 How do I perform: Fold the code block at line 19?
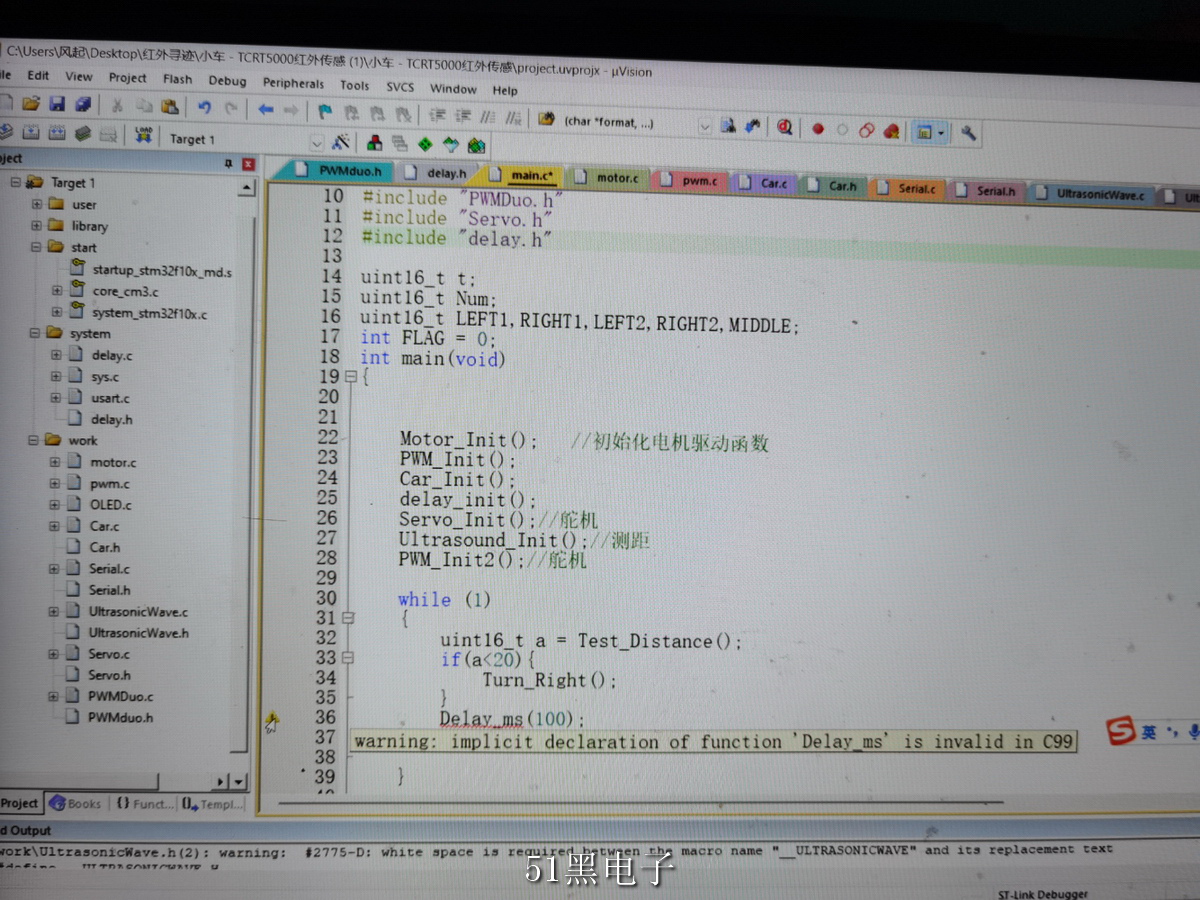click(x=350, y=377)
